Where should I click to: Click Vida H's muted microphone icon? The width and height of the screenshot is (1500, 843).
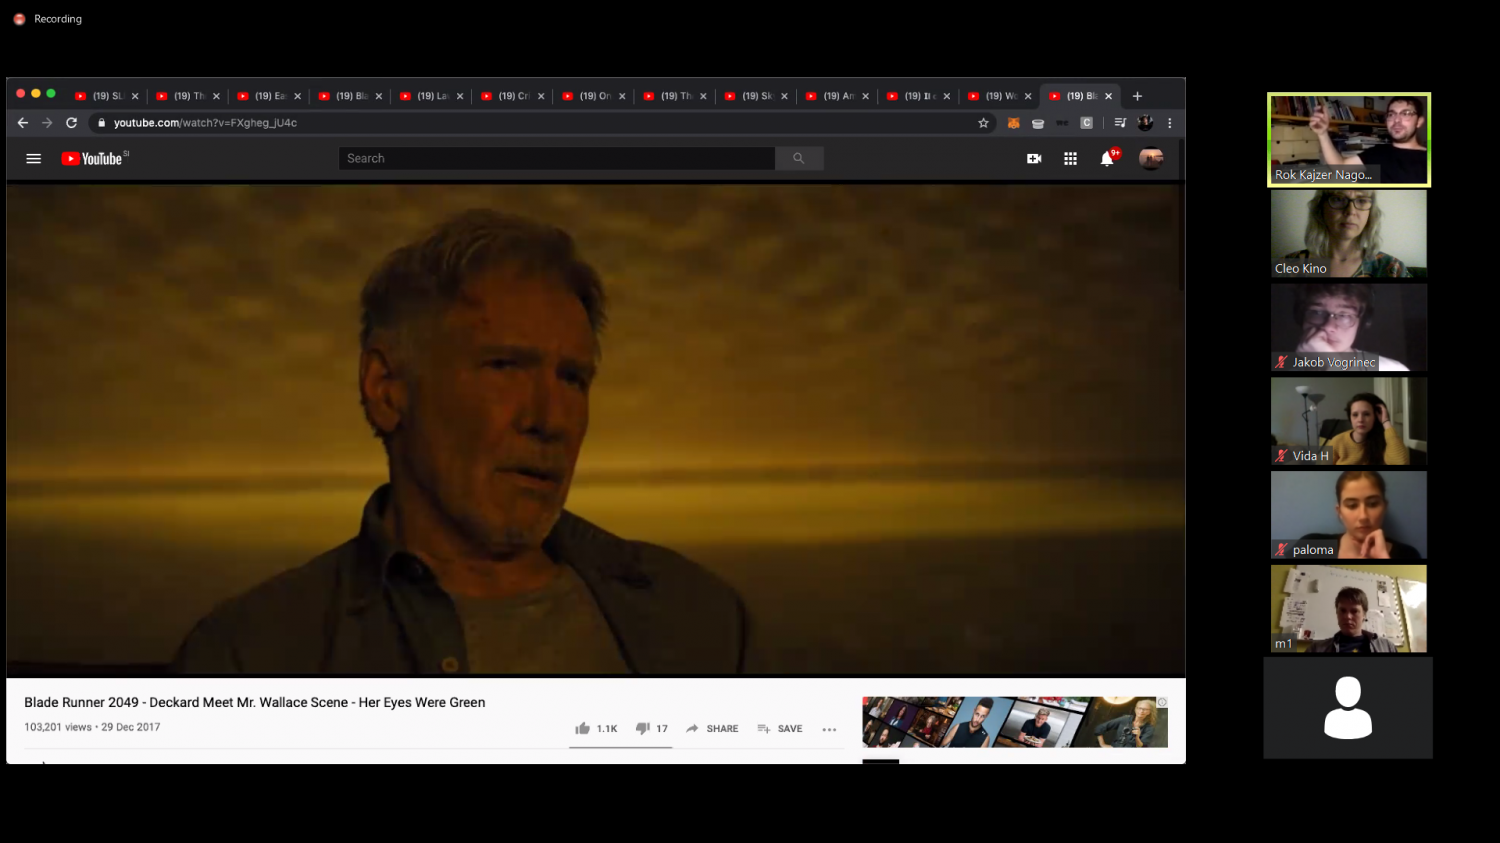pyautogui.click(x=1281, y=456)
